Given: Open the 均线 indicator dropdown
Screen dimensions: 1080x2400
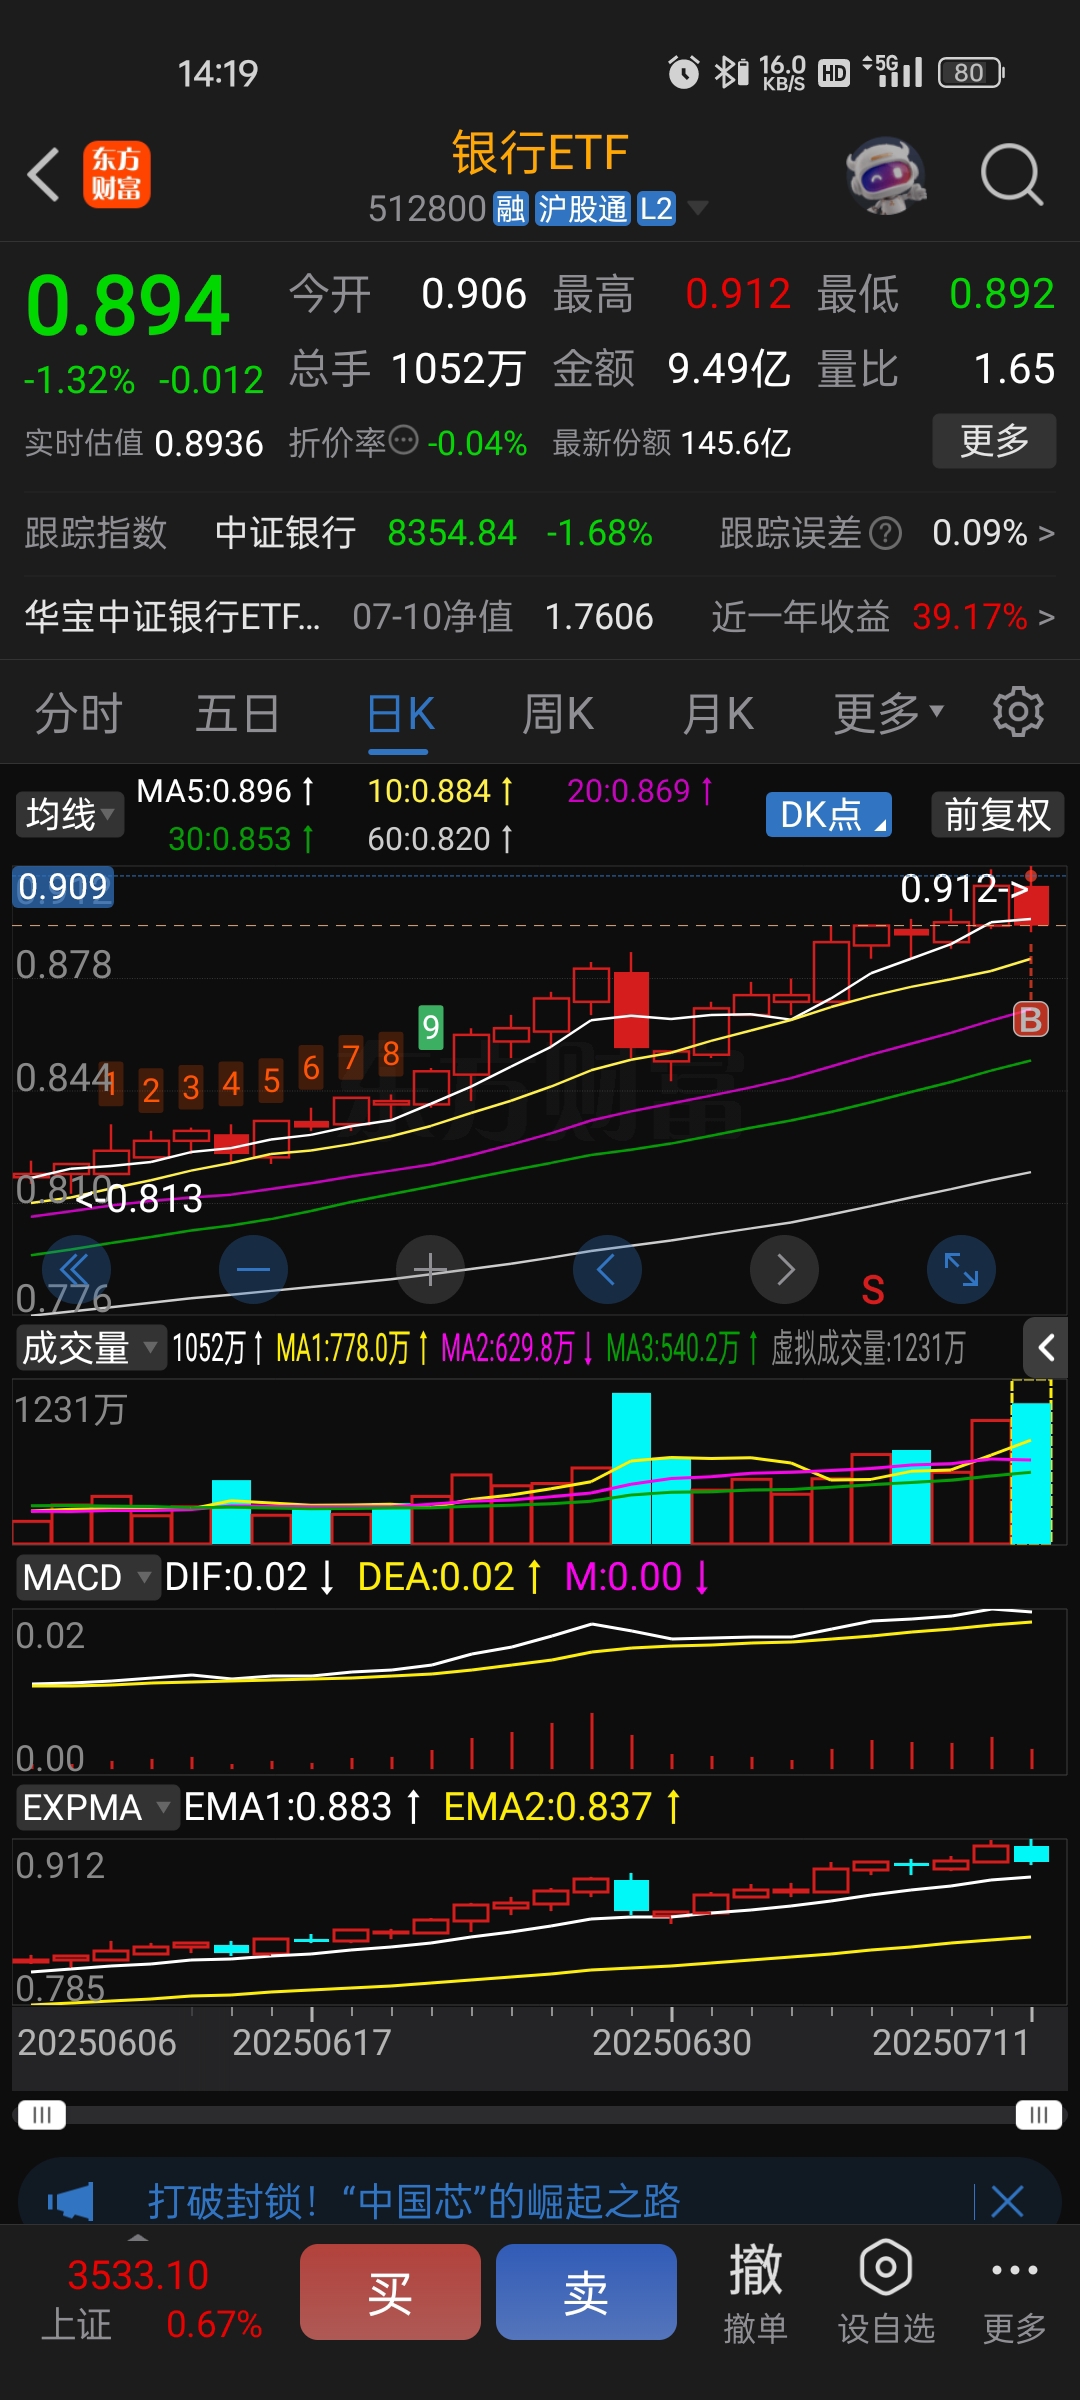Looking at the screenshot, I should tap(70, 815).
